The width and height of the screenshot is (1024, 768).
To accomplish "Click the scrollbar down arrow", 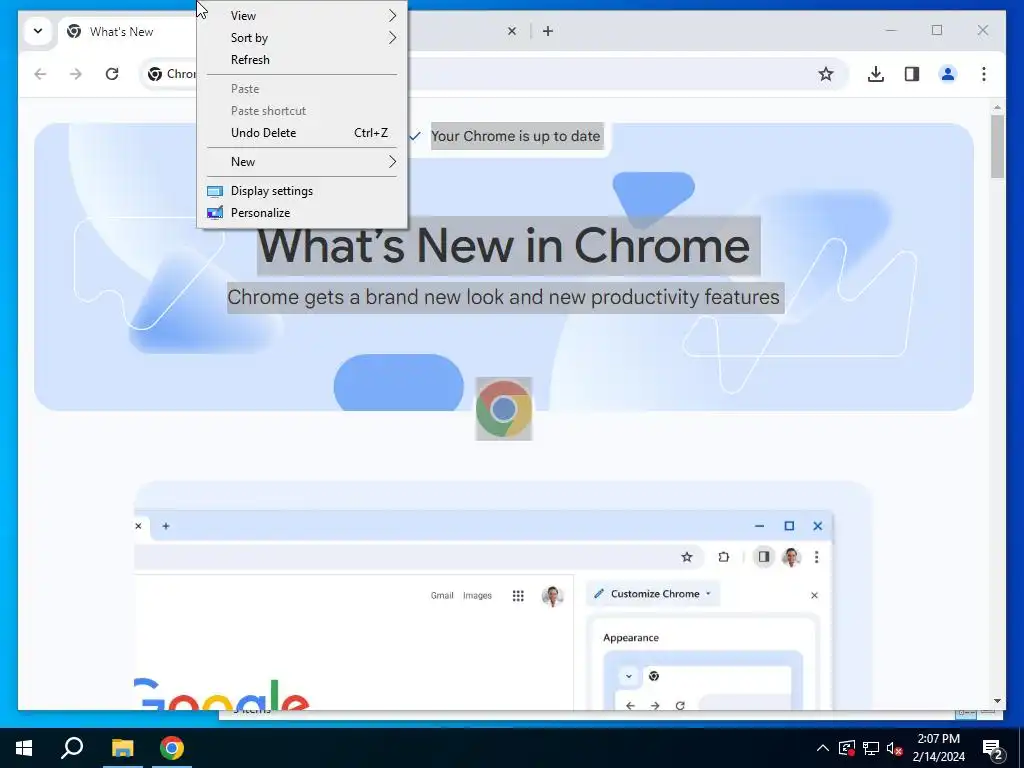I will [x=997, y=701].
